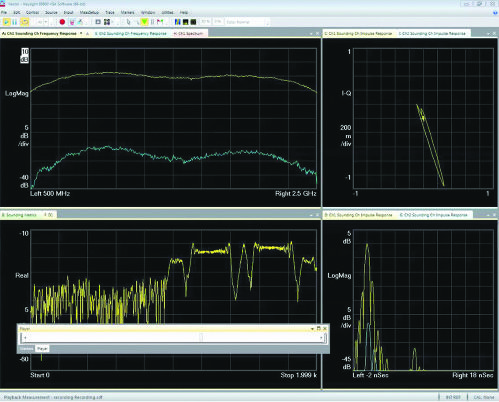Switch to the Ch1 Spectrum tab

tap(189, 33)
